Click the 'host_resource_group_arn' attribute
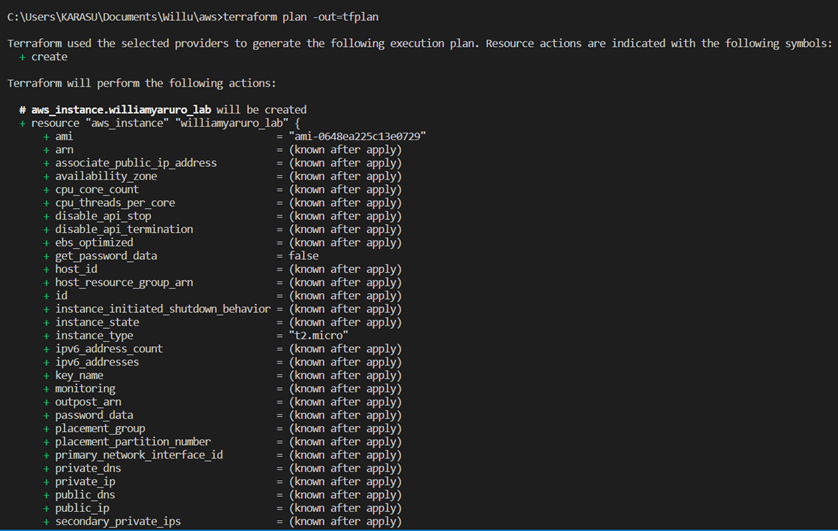Viewport: 838px width, 531px height. pyautogui.click(x=124, y=283)
